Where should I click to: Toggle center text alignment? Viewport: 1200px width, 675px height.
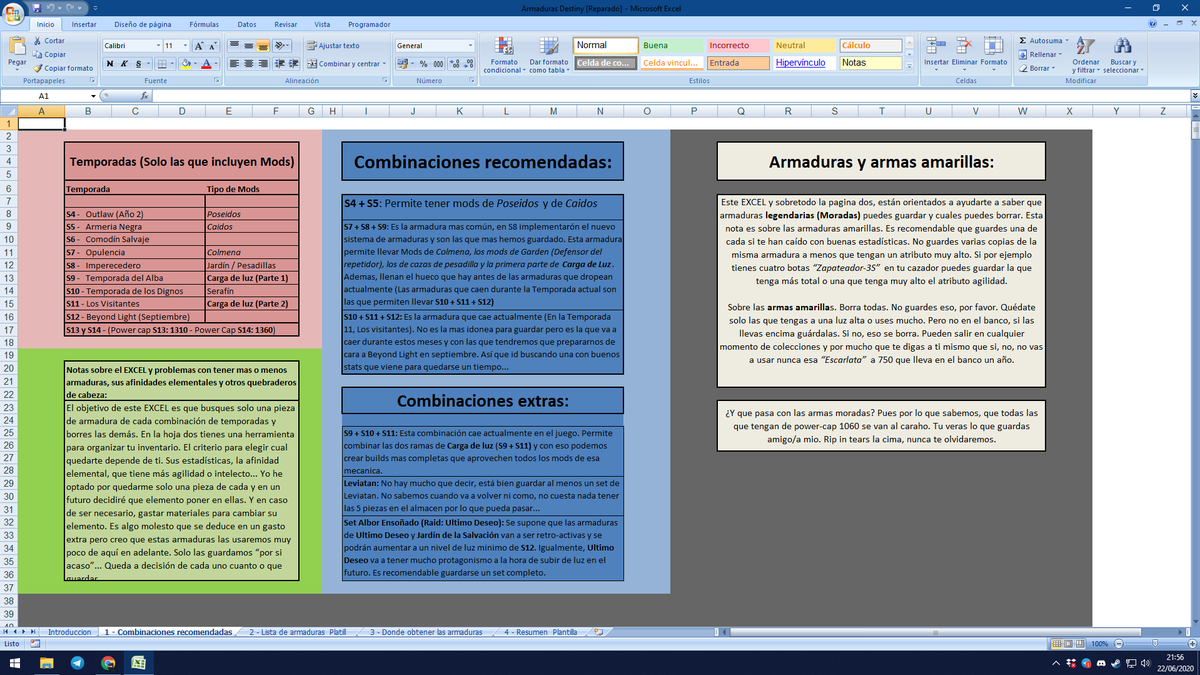coord(248,63)
